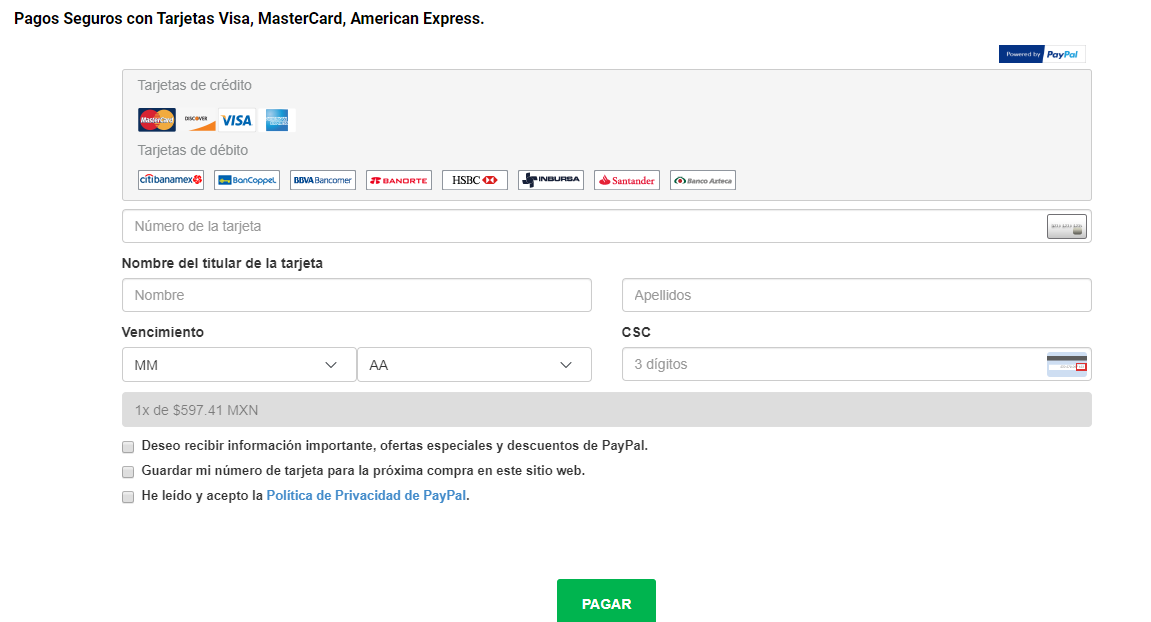Image resolution: width=1151 pixels, height=622 pixels.
Task: Click the Vencimiento label
Action: point(163,332)
